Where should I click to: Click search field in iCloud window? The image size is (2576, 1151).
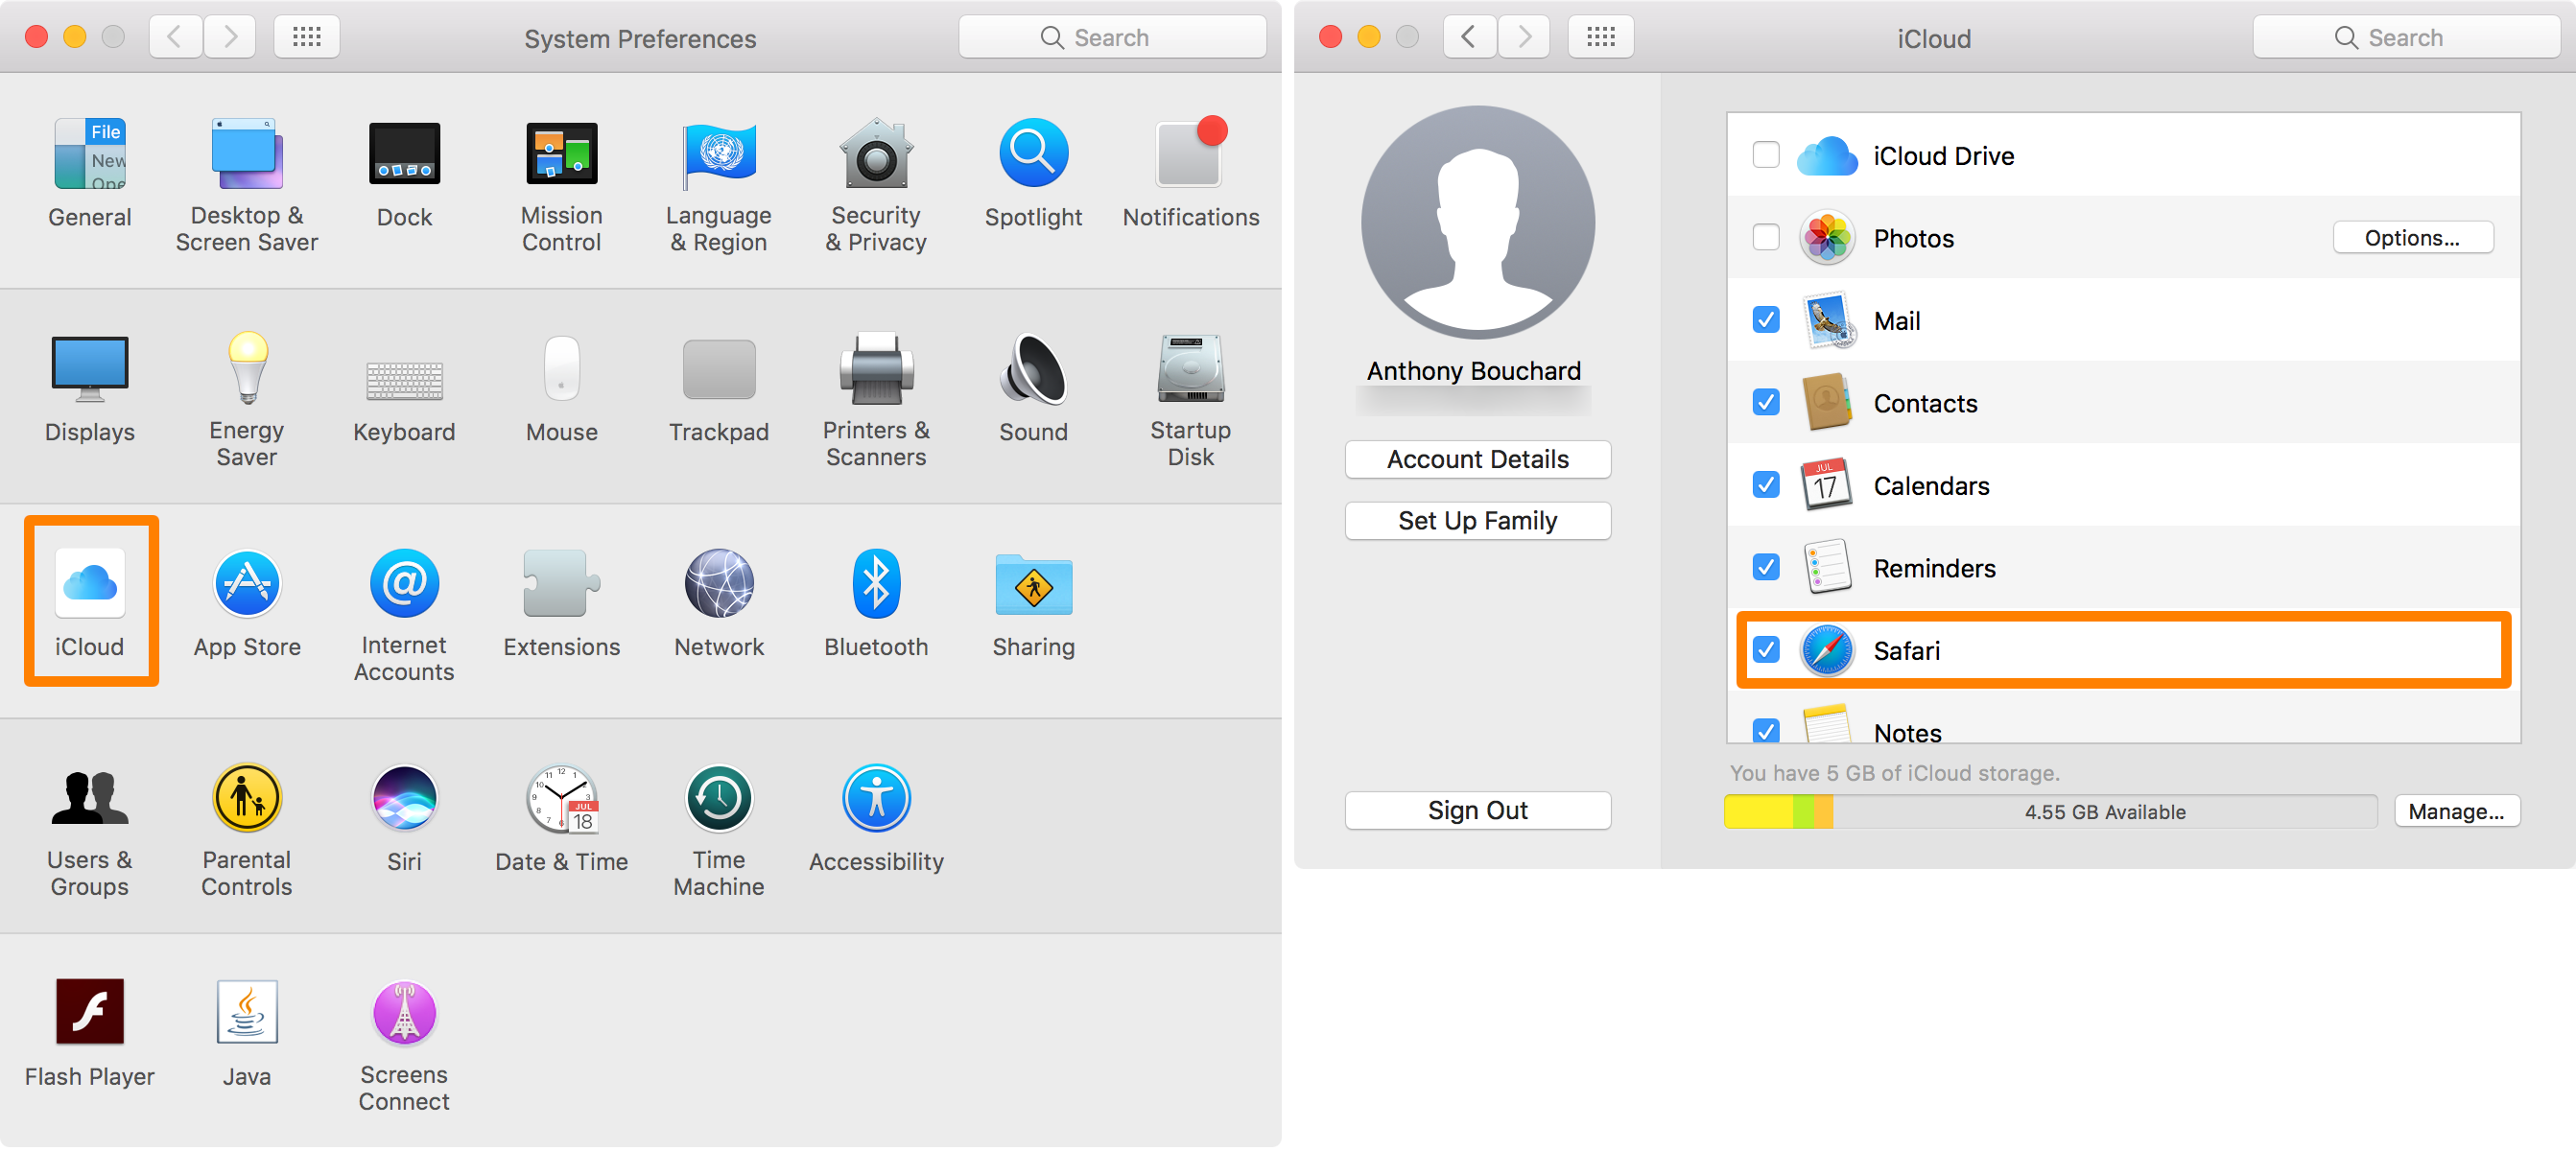coord(2406,38)
